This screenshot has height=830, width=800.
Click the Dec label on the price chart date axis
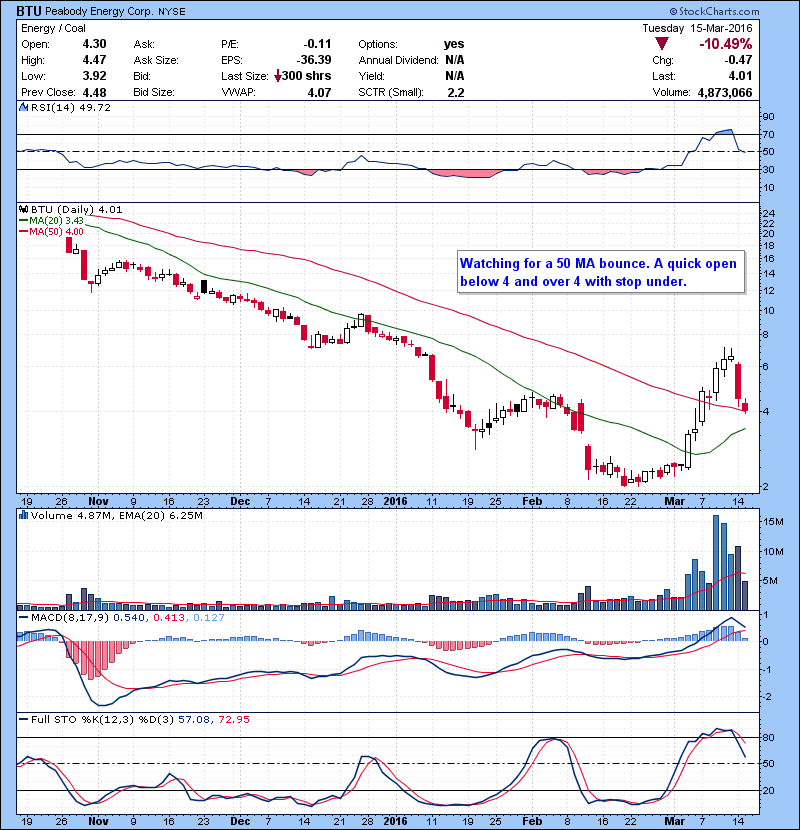tap(240, 501)
